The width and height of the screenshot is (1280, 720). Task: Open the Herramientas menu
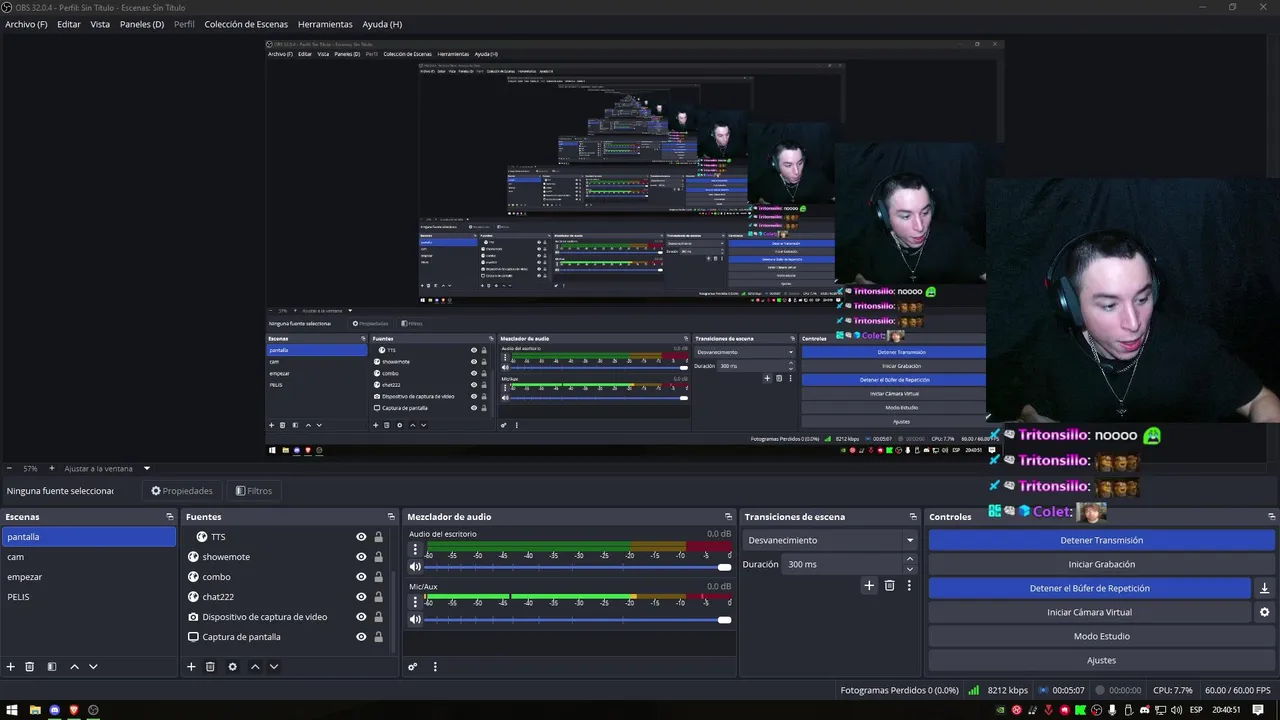pos(325,24)
